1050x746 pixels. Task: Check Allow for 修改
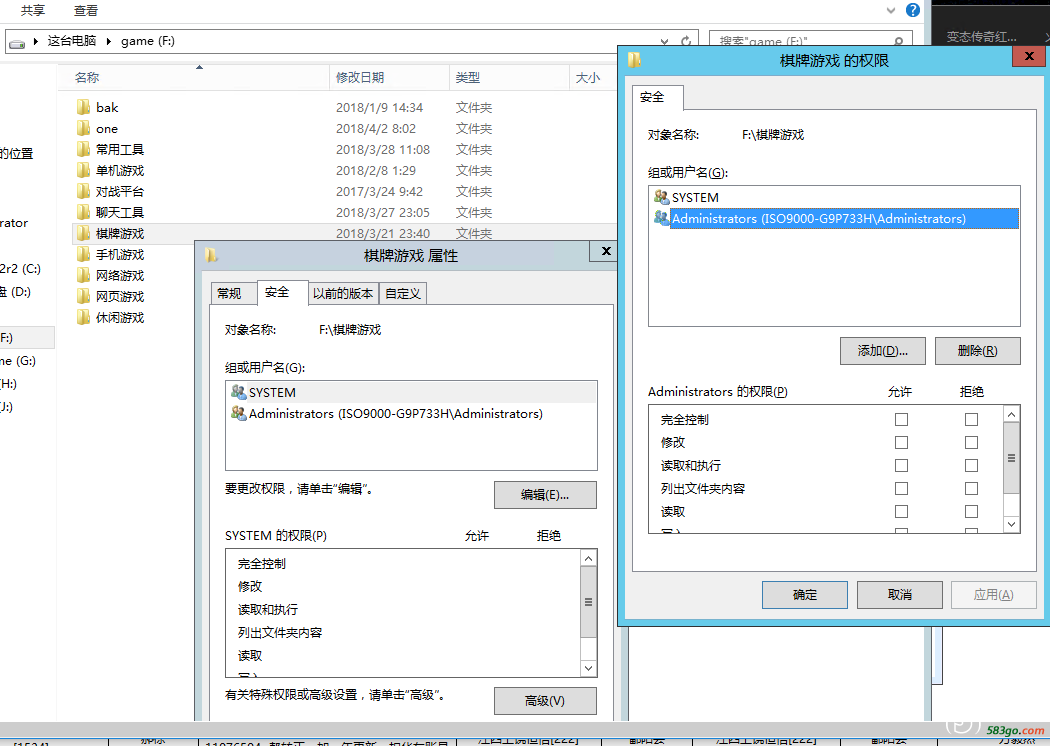pos(901,443)
